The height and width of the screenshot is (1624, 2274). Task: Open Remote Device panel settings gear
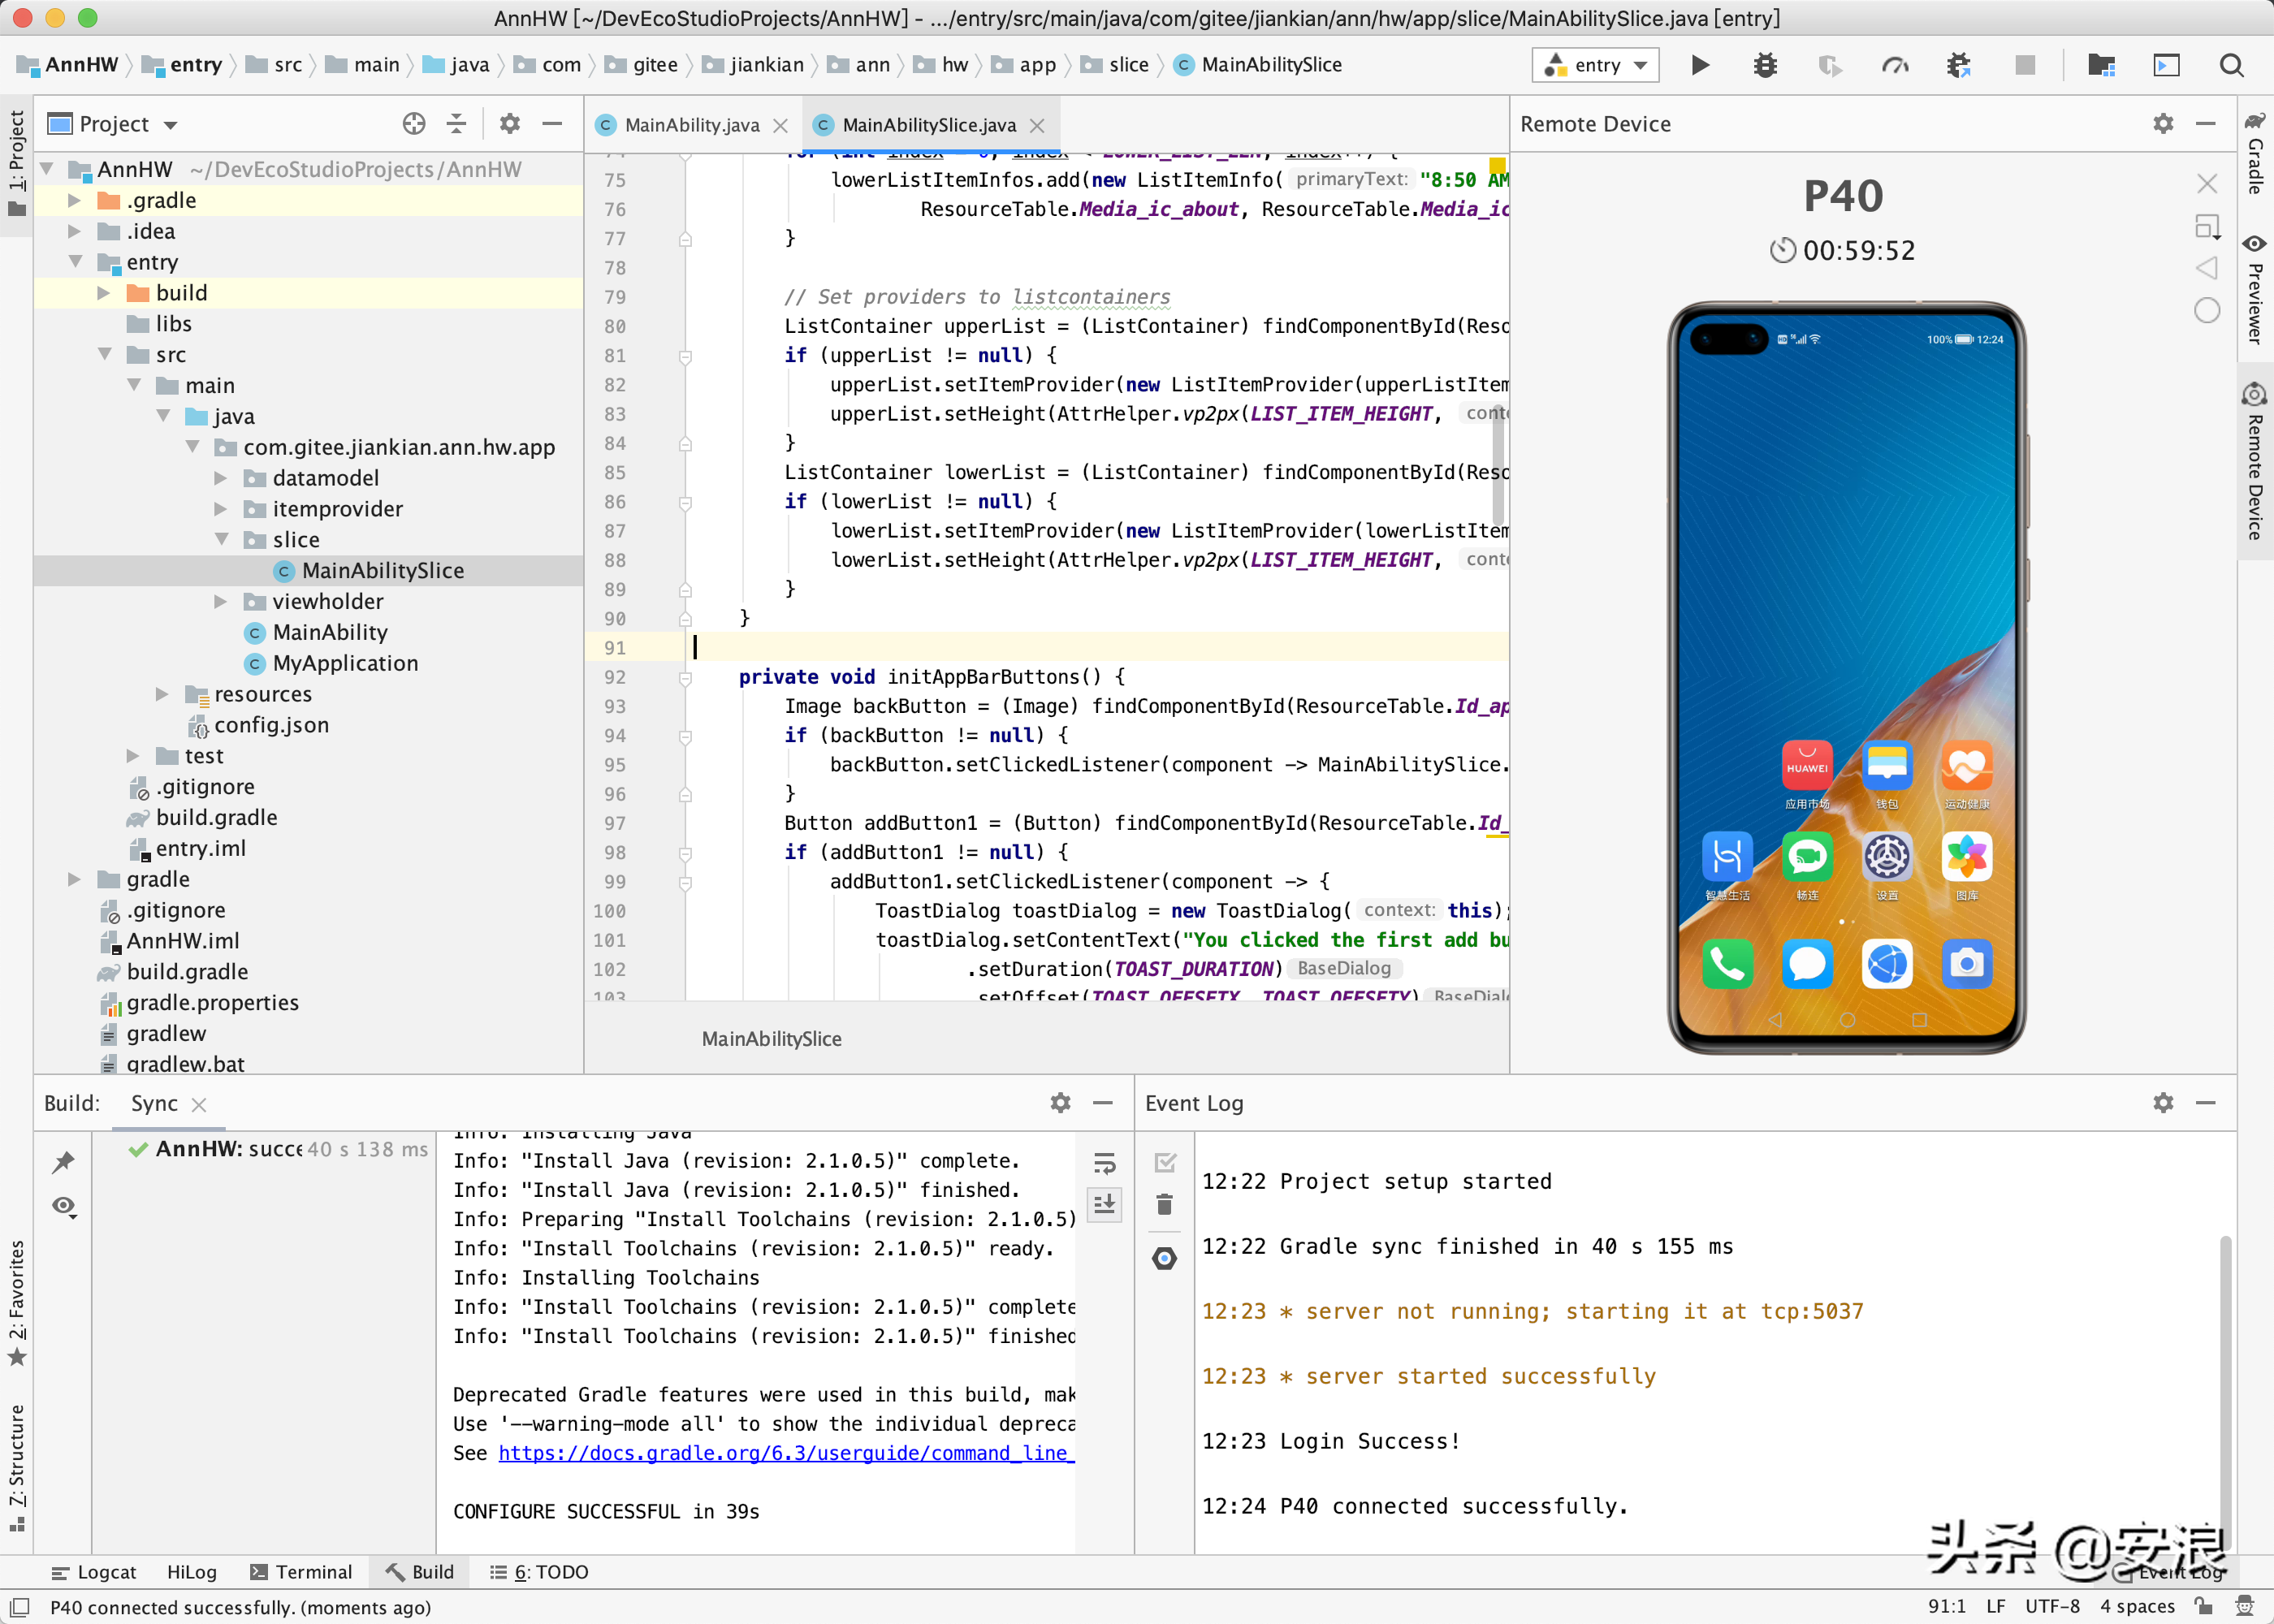point(2163,123)
